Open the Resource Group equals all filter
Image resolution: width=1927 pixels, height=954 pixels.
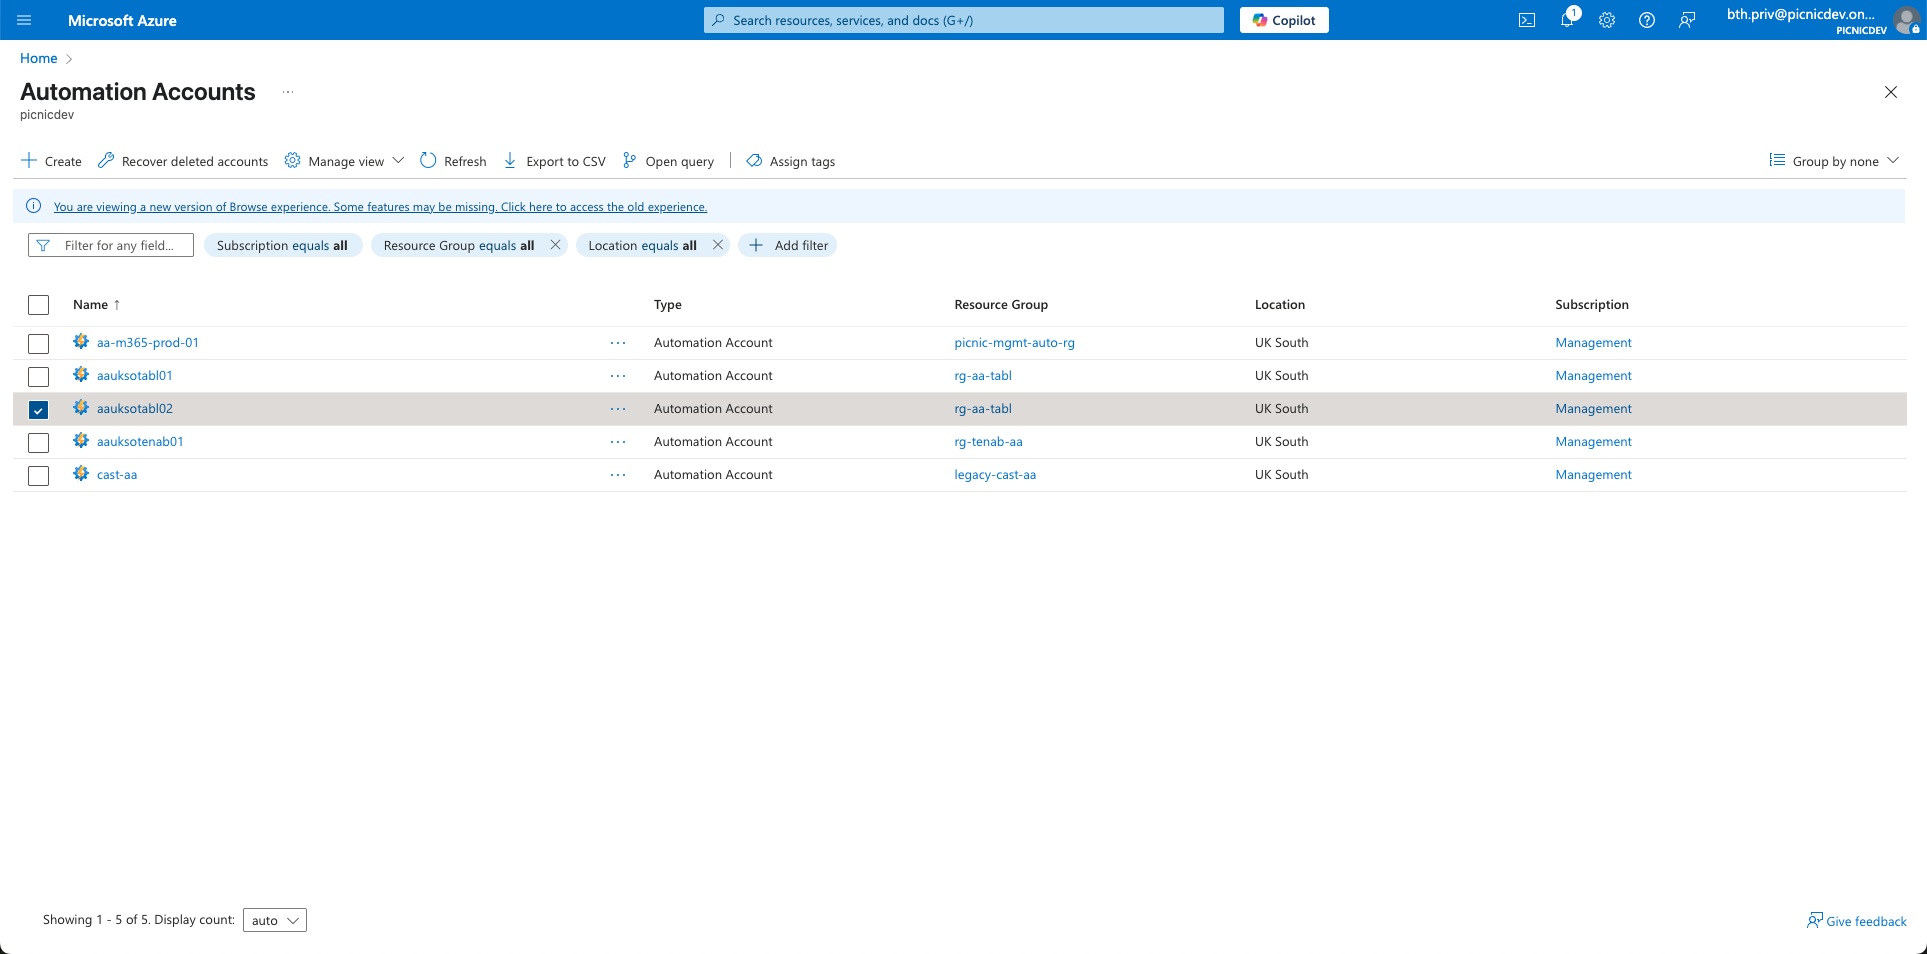pyautogui.click(x=459, y=245)
